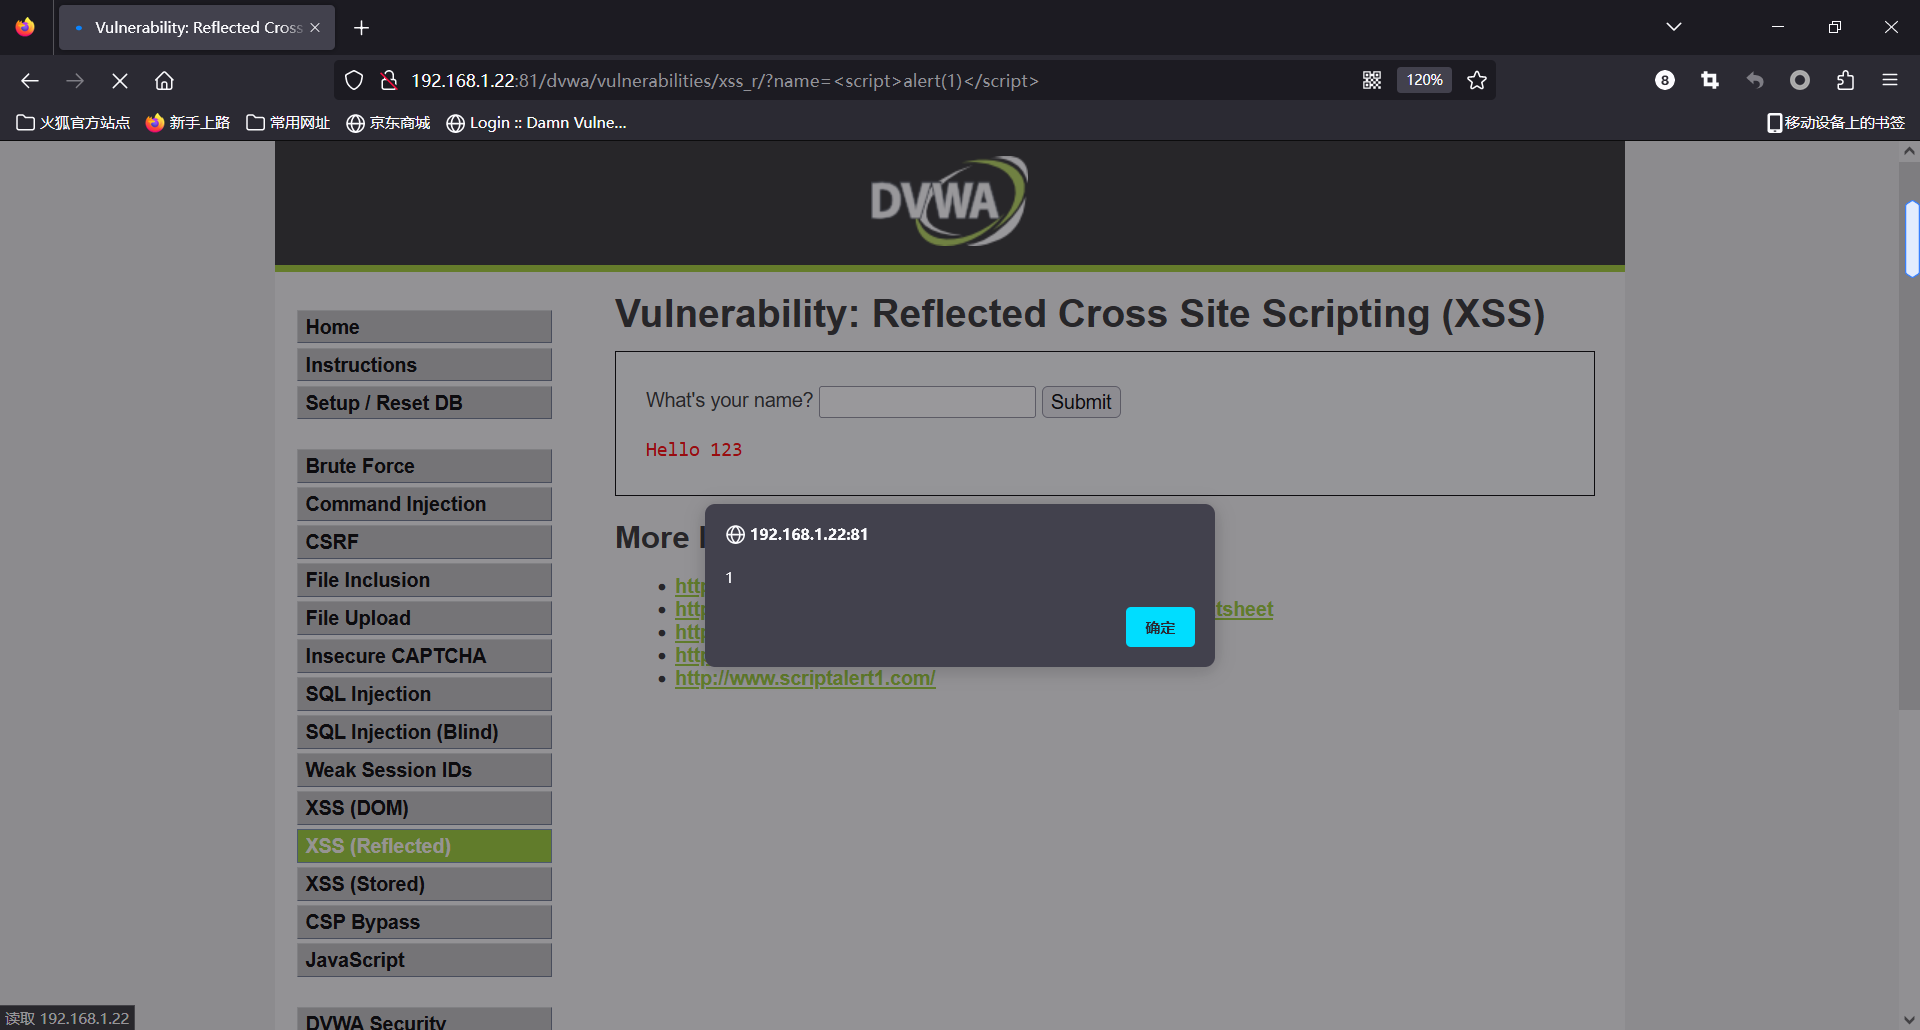This screenshot has height=1030, width=1920.
Task: Click the insecure connection lock icon
Action: [x=389, y=81]
